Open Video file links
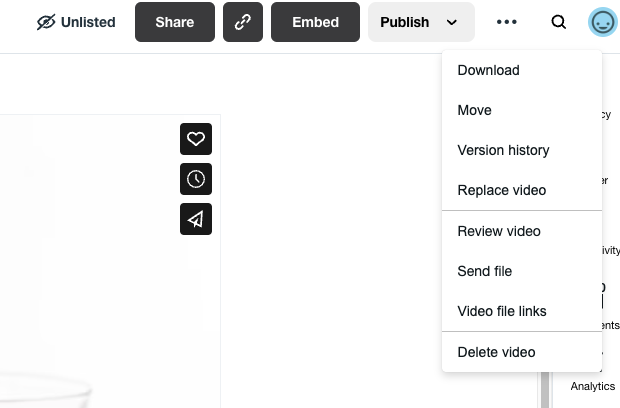 (x=501, y=311)
